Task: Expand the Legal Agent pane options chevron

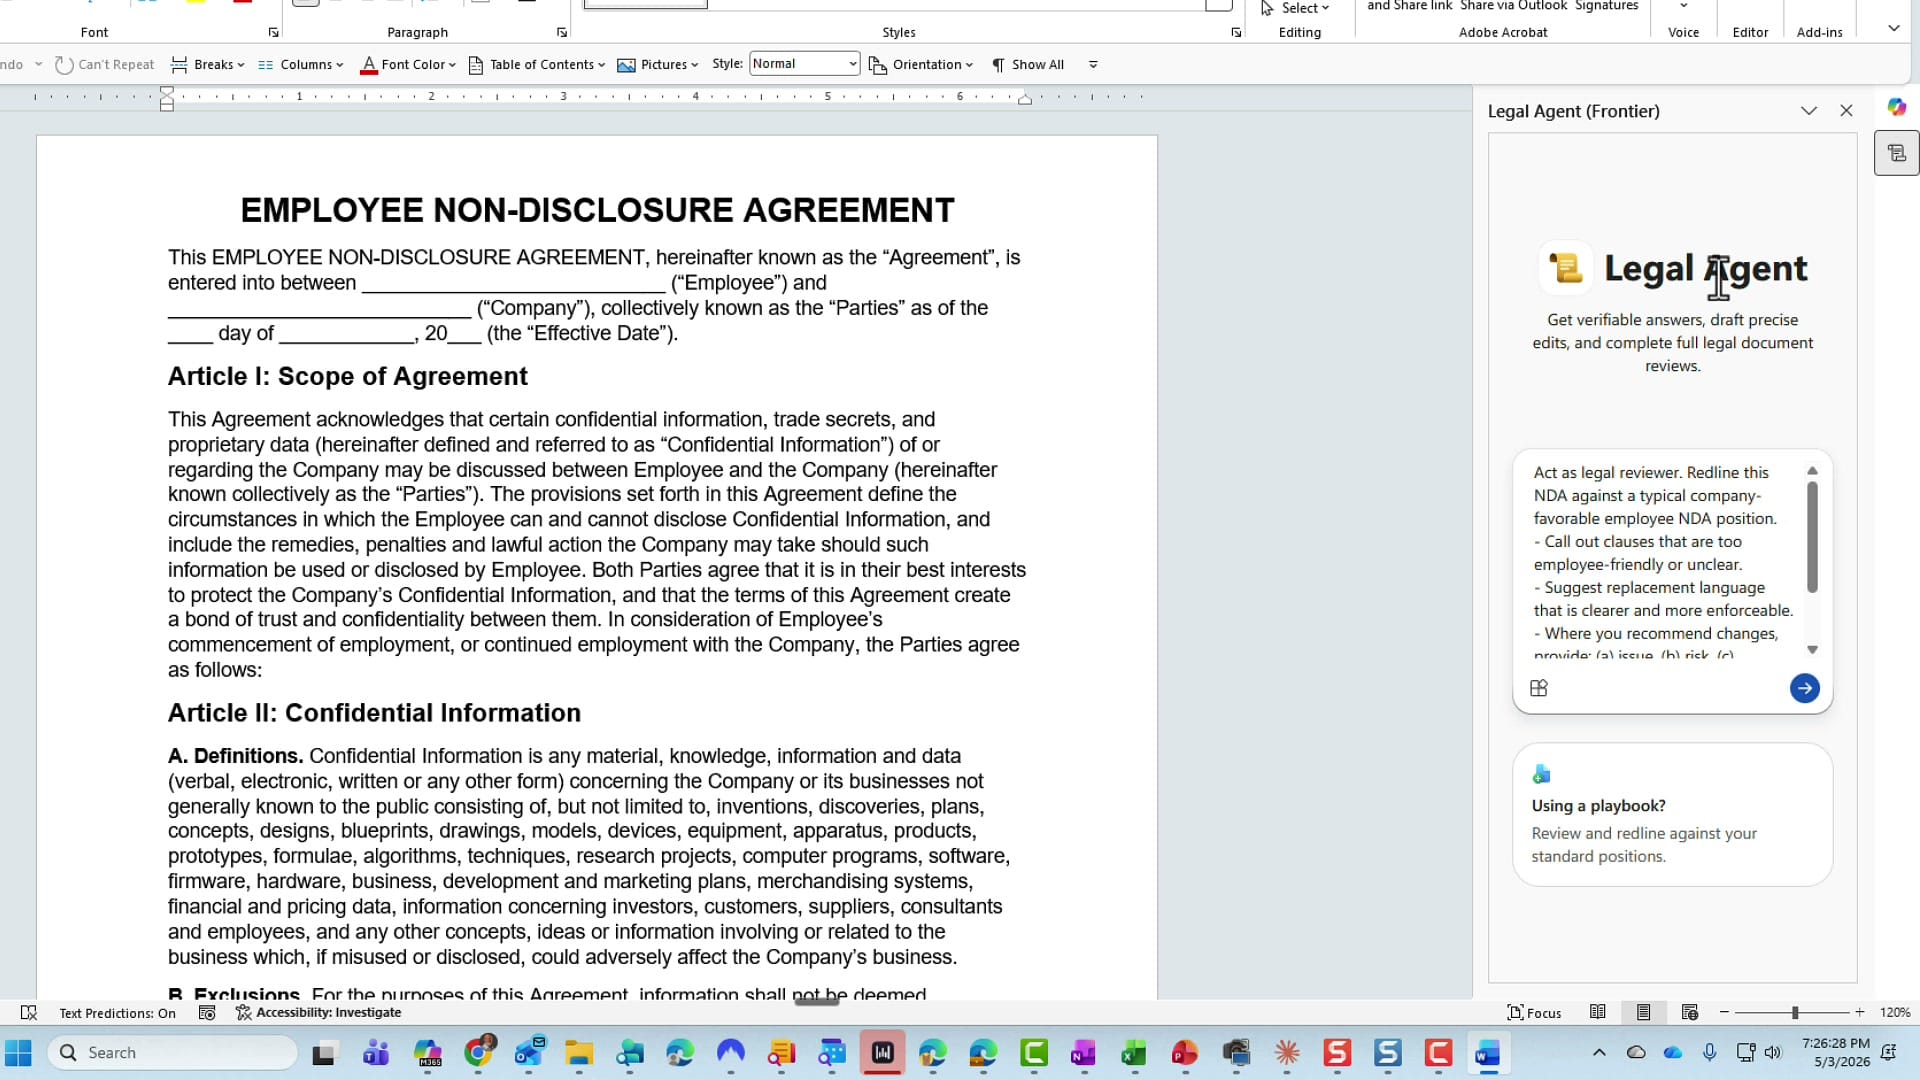Action: tap(1809, 111)
